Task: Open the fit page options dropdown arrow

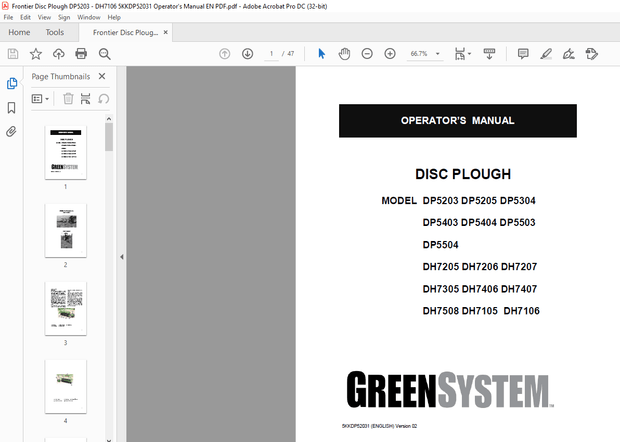Action: point(469,53)
